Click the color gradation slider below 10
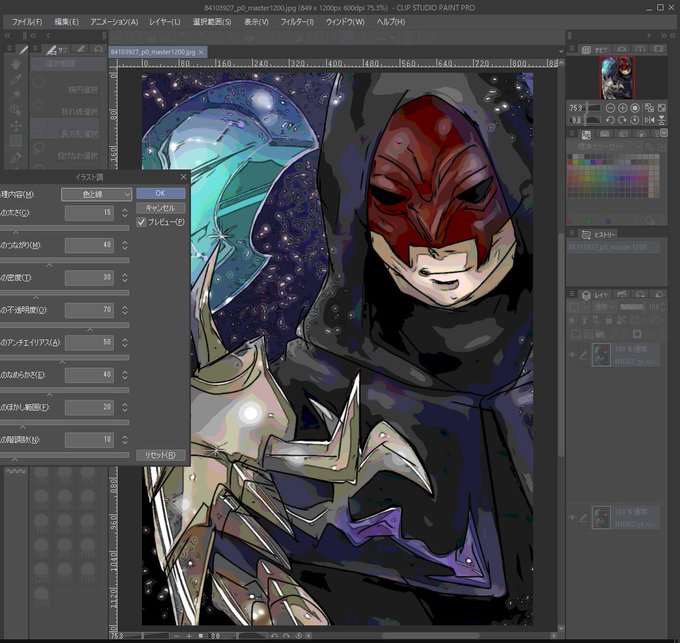 point(64,455)
